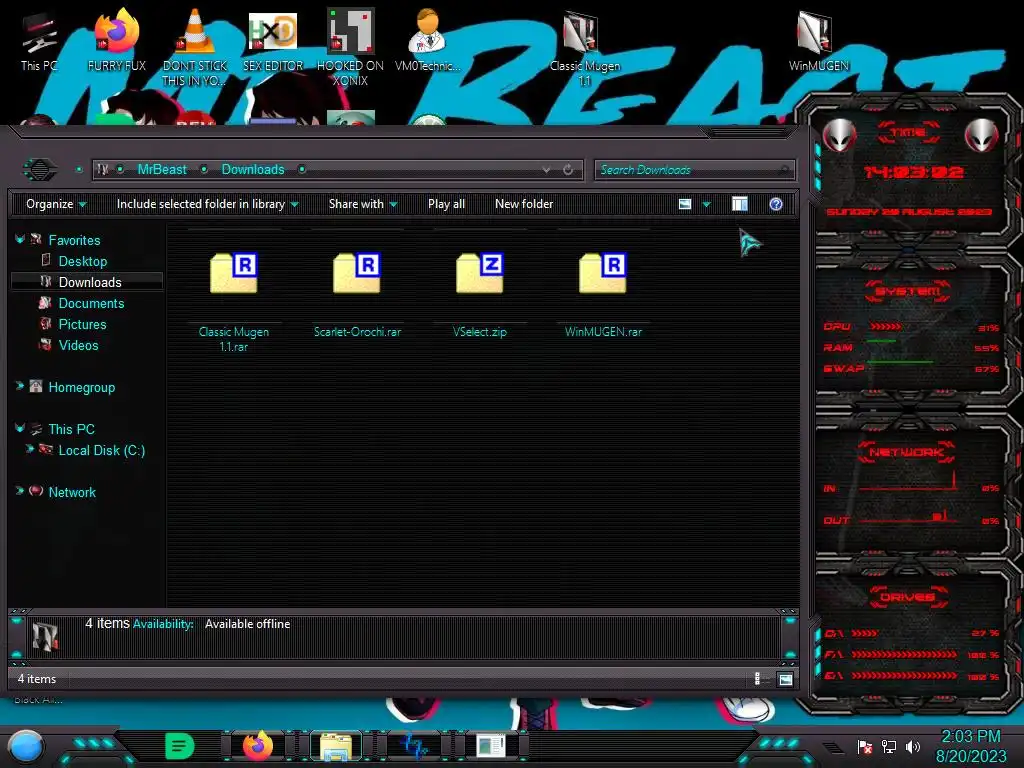Expand the Network tree node
This screenshot has width=1024, height=768.
point(20,490)
